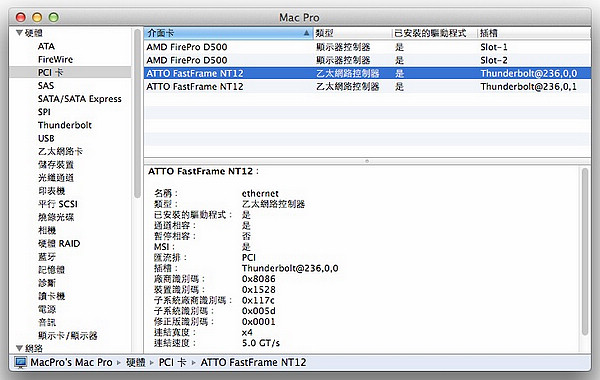Select 音訊 in the sidebar
The height and width of the screenshot is (380, 600).
47,322
